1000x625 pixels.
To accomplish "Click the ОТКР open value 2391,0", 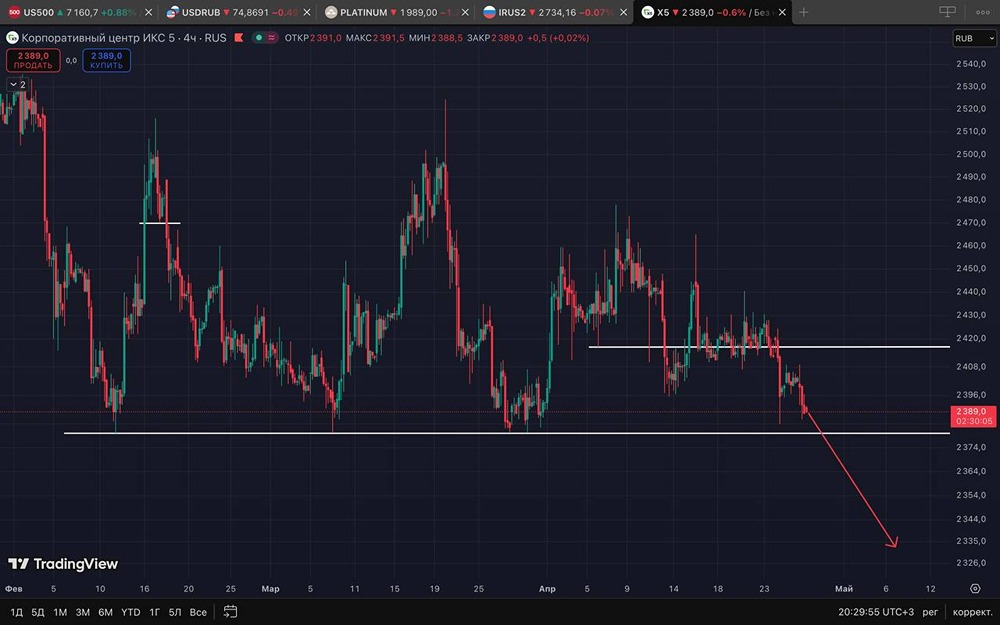I will [325, 38].
